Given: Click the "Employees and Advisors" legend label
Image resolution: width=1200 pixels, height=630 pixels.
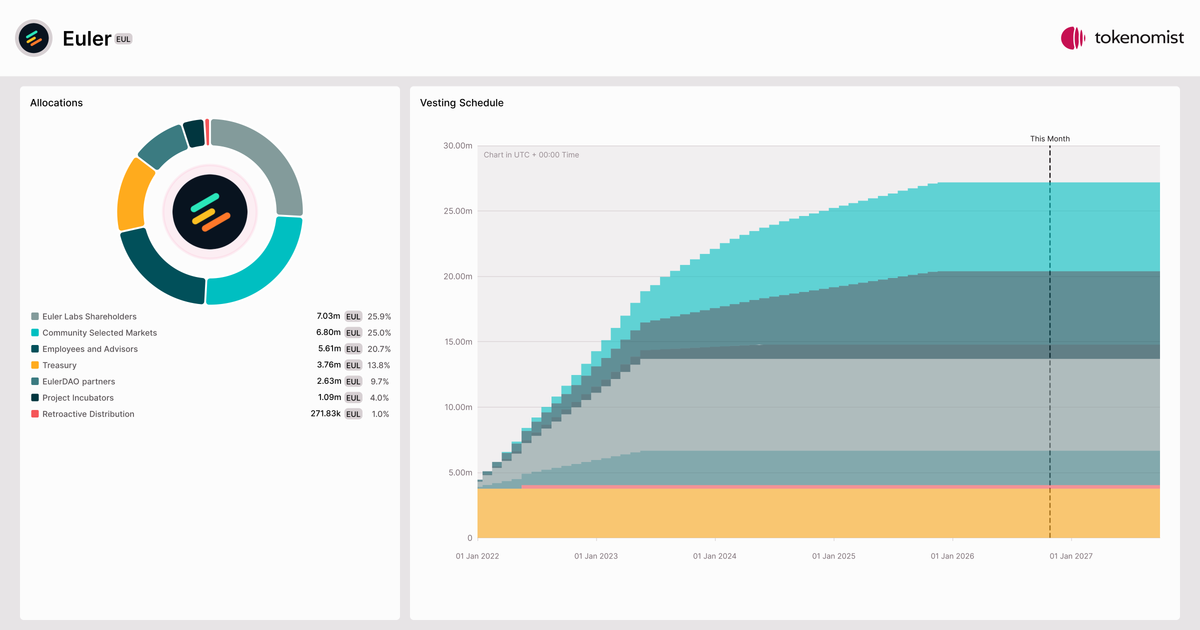Looking at the screenshot, I should coord(90,349).
